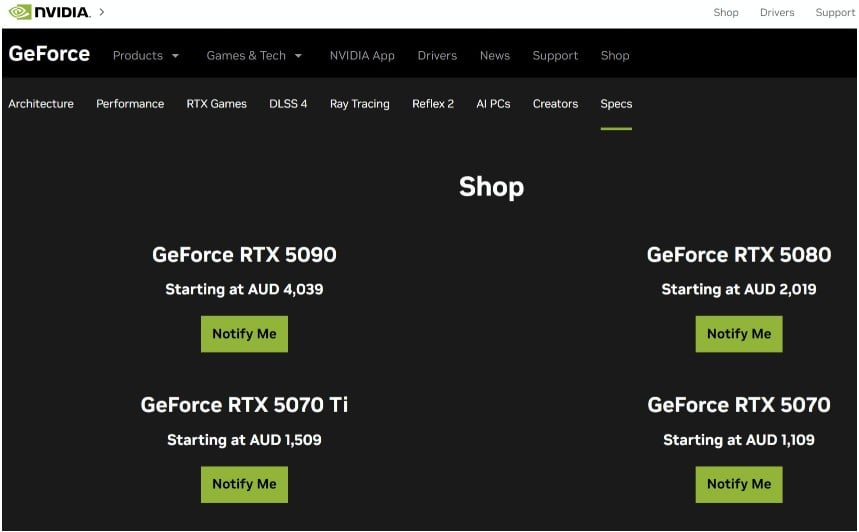859x532 pixels.
Task: Open the Reflex 2 tab
Action: click(433, 104)
